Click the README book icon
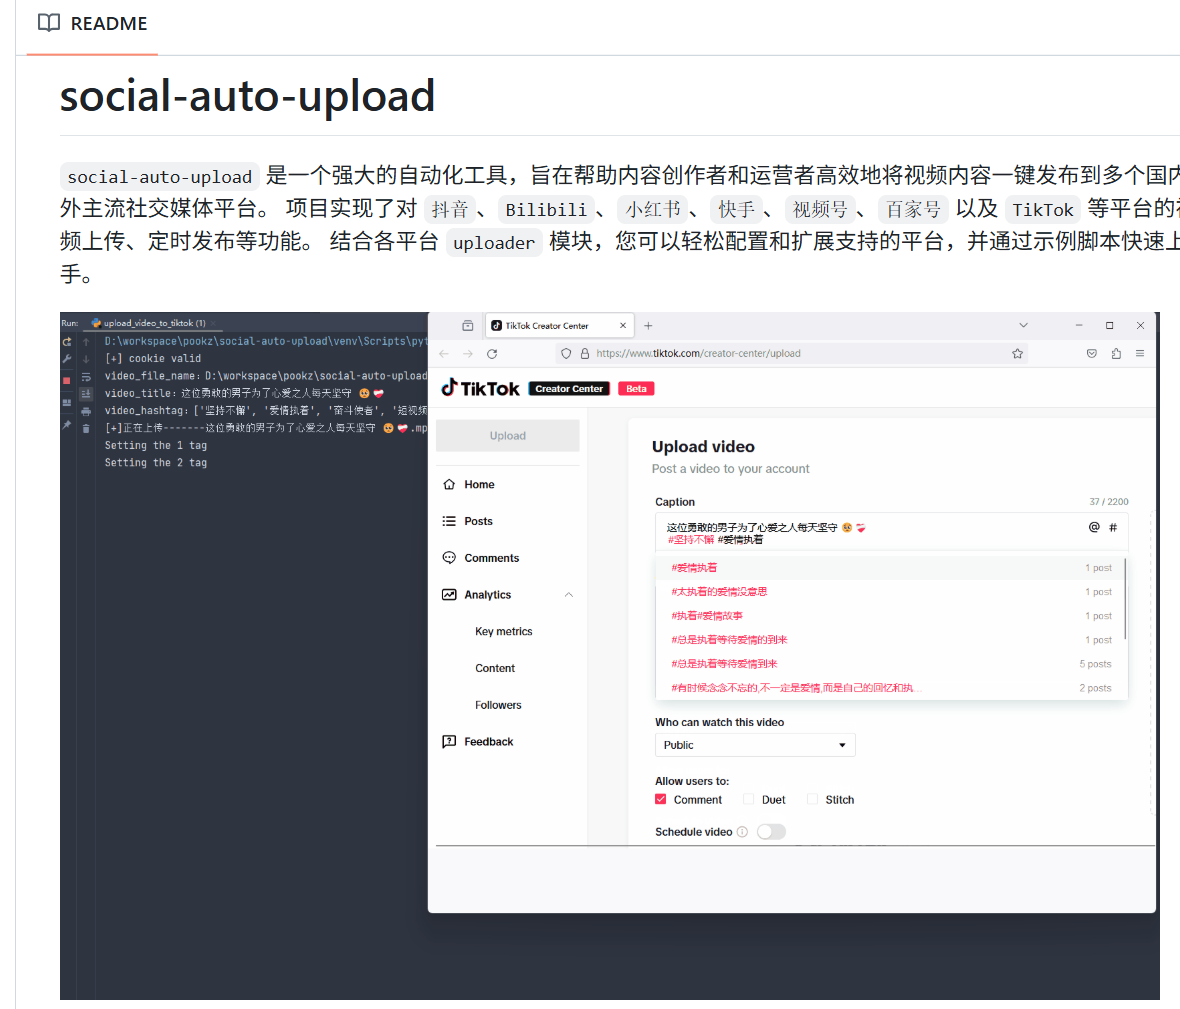 [49, 23]
